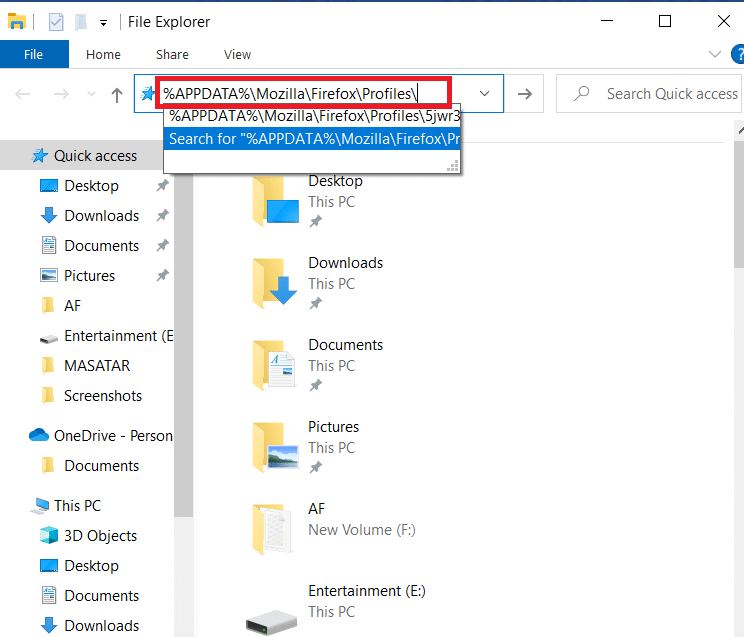Click pin icon next to sidebar Pictures
Viewport: 744px width, 637px height.
point(163,275)
